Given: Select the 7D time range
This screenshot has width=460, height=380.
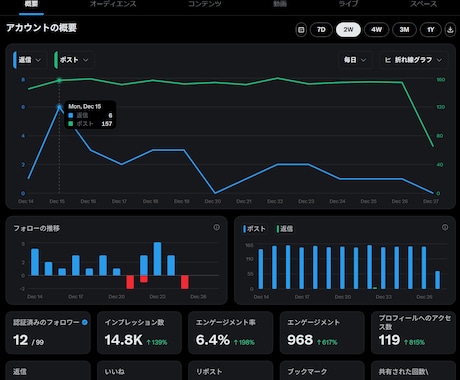Looking at the screenshot, I should 321,30.
